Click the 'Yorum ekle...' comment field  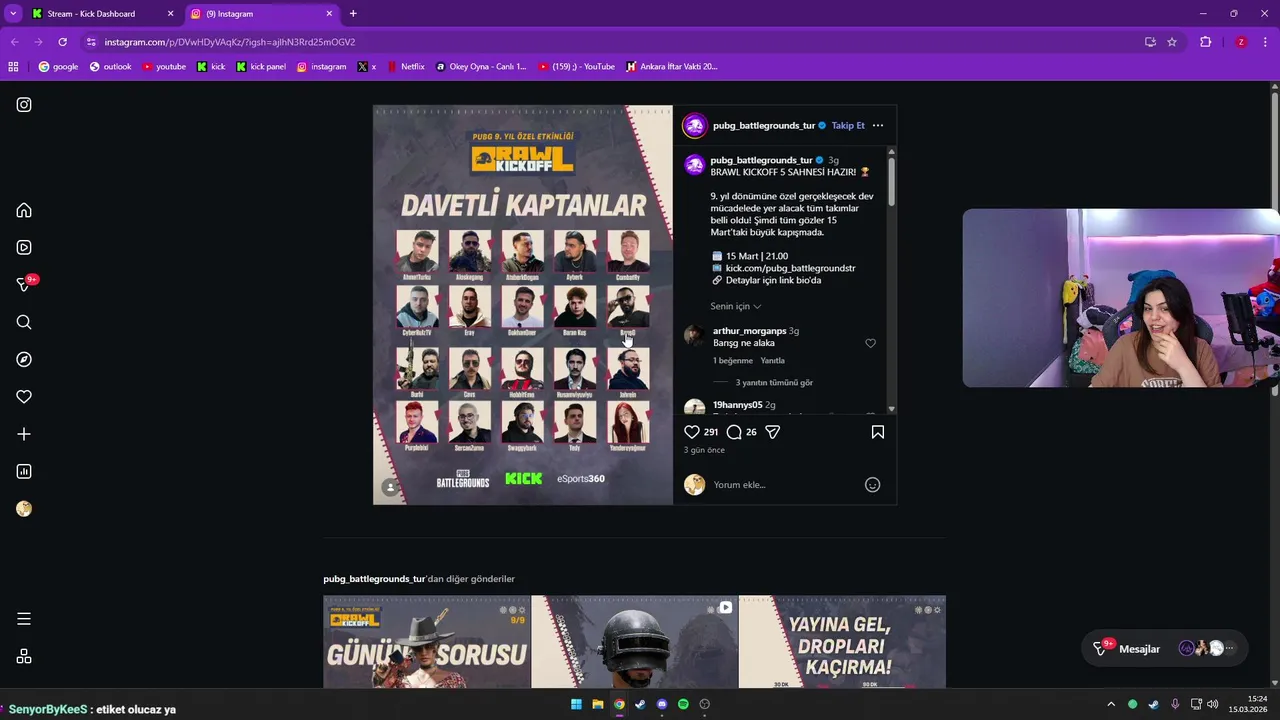(x=785, y=485)
